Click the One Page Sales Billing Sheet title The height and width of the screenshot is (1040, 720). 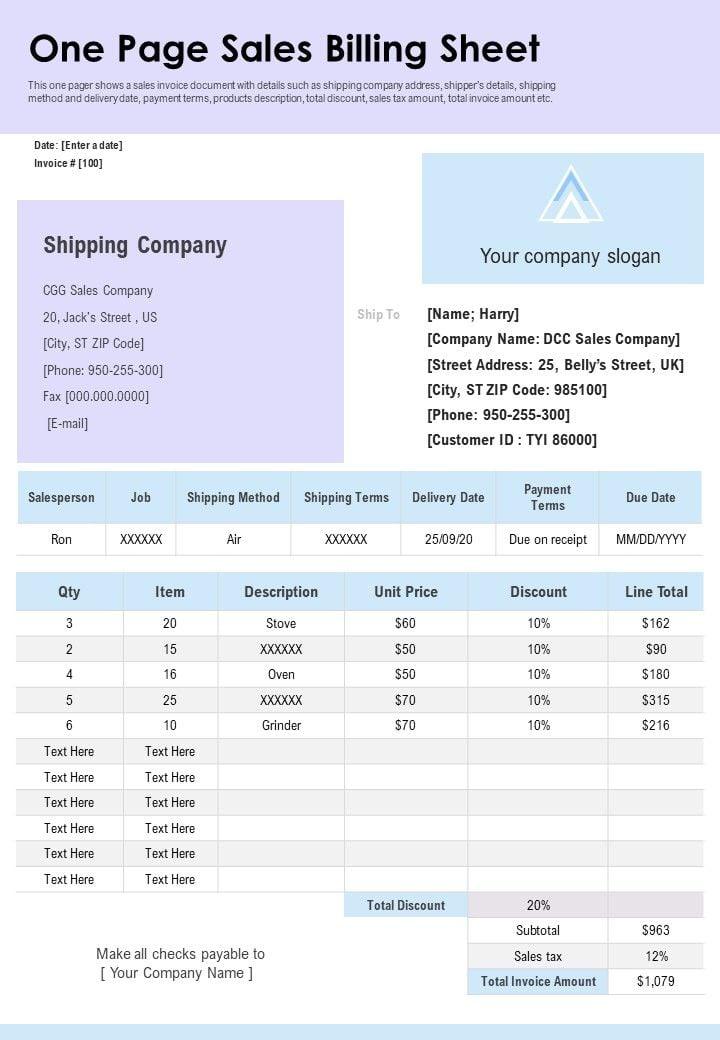point(285,48)
